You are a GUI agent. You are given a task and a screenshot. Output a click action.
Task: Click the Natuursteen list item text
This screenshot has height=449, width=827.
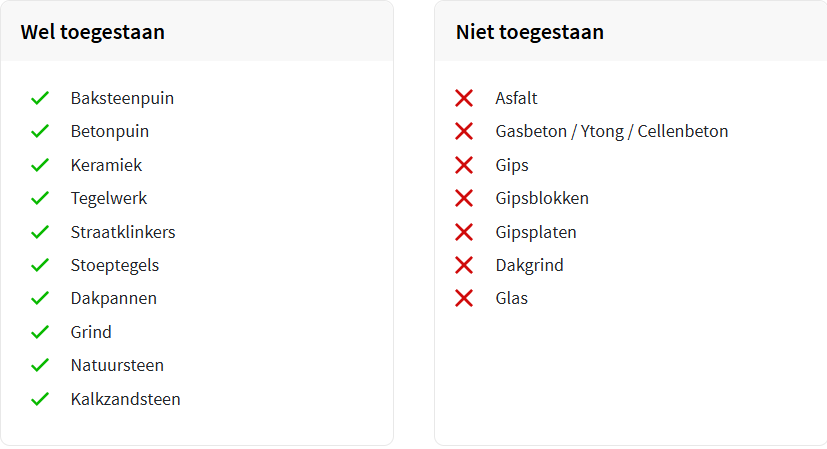tap(117, 365)
